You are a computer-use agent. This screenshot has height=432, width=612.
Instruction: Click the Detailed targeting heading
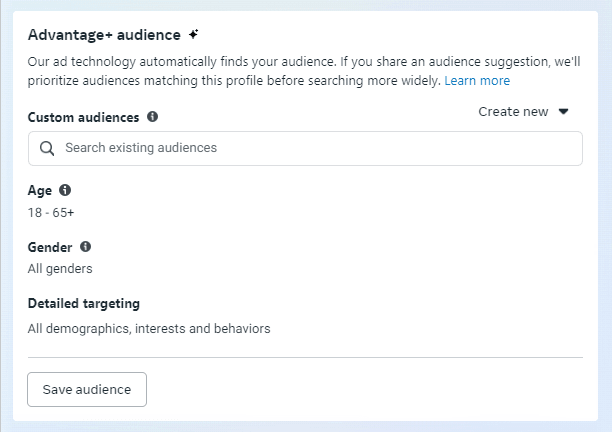click(84, 304)
